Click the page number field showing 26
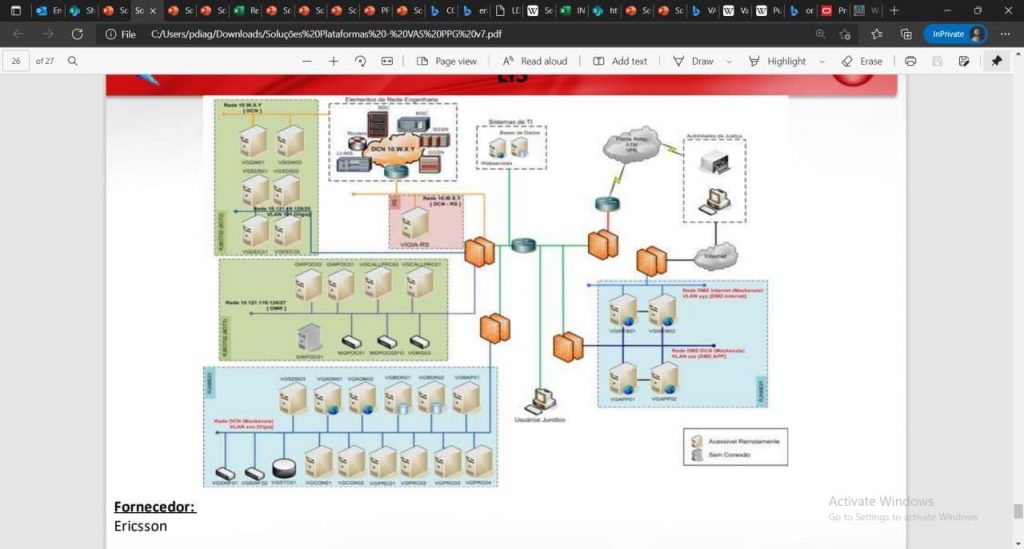This screenshot has height=549, width=1024. (x=16, y=61)
